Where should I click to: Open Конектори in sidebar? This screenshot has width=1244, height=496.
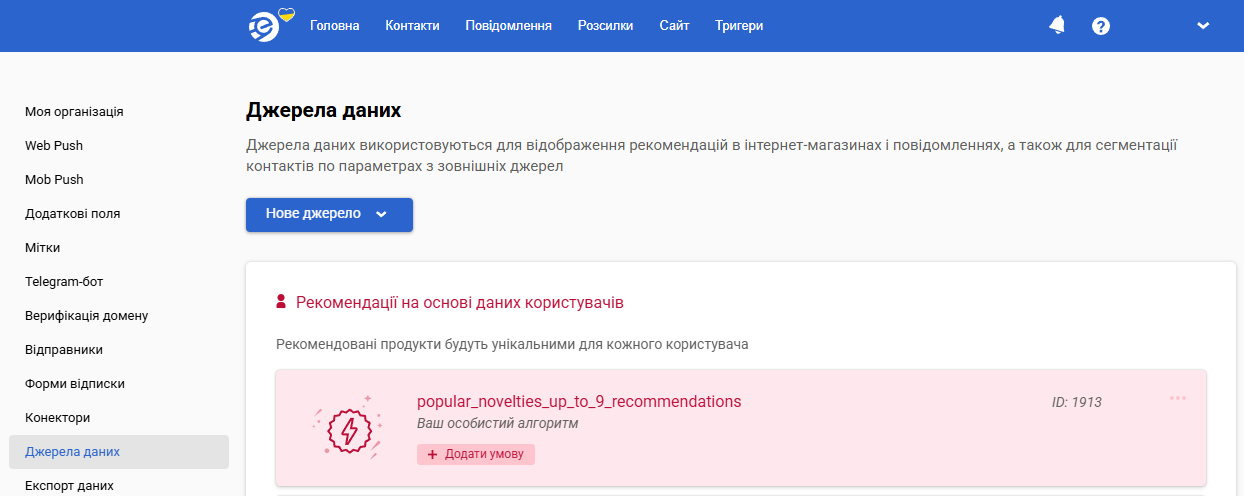coord(58,417)
